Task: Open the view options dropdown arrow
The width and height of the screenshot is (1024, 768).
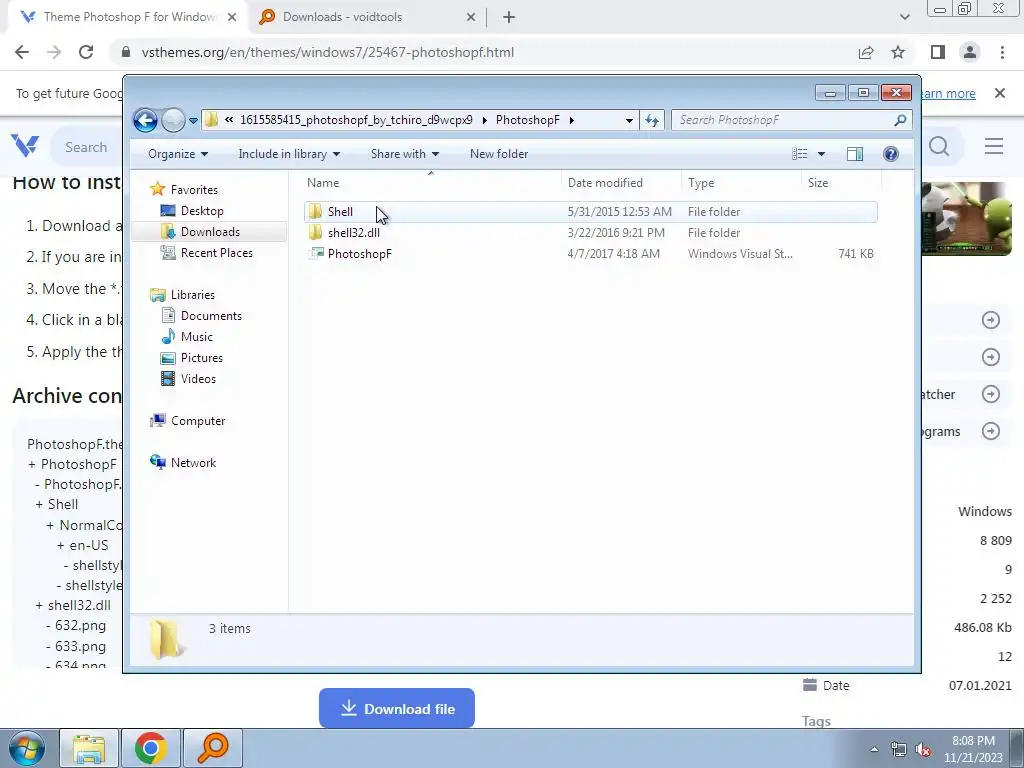Action: point(822,154)
